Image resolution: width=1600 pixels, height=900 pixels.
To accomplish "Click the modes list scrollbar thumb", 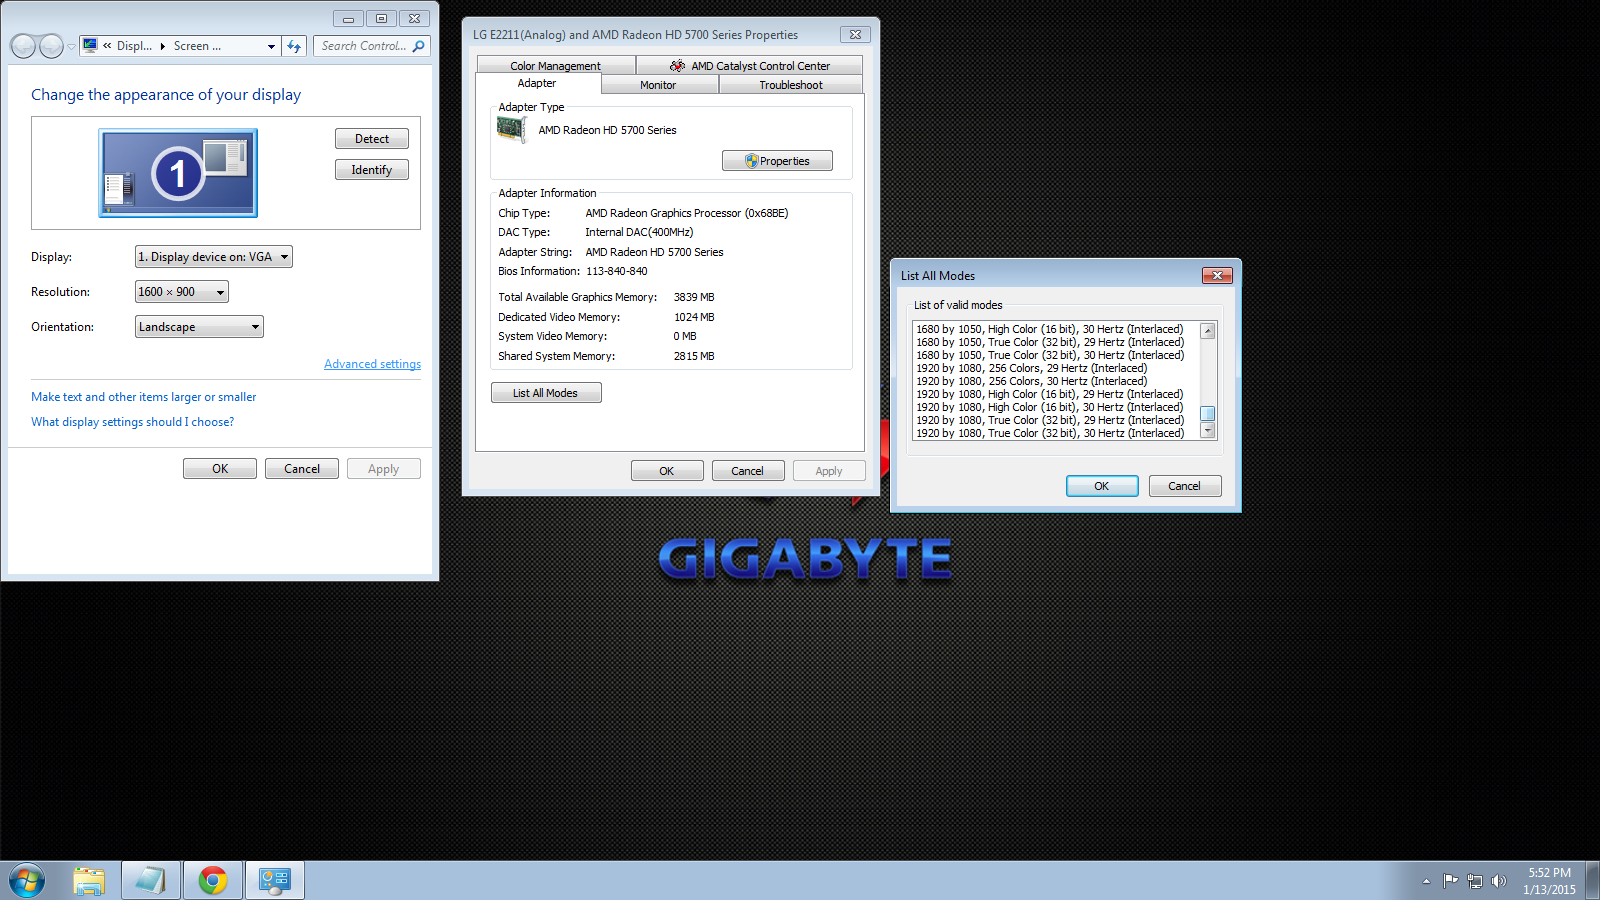I will (x=1208, y=414).
